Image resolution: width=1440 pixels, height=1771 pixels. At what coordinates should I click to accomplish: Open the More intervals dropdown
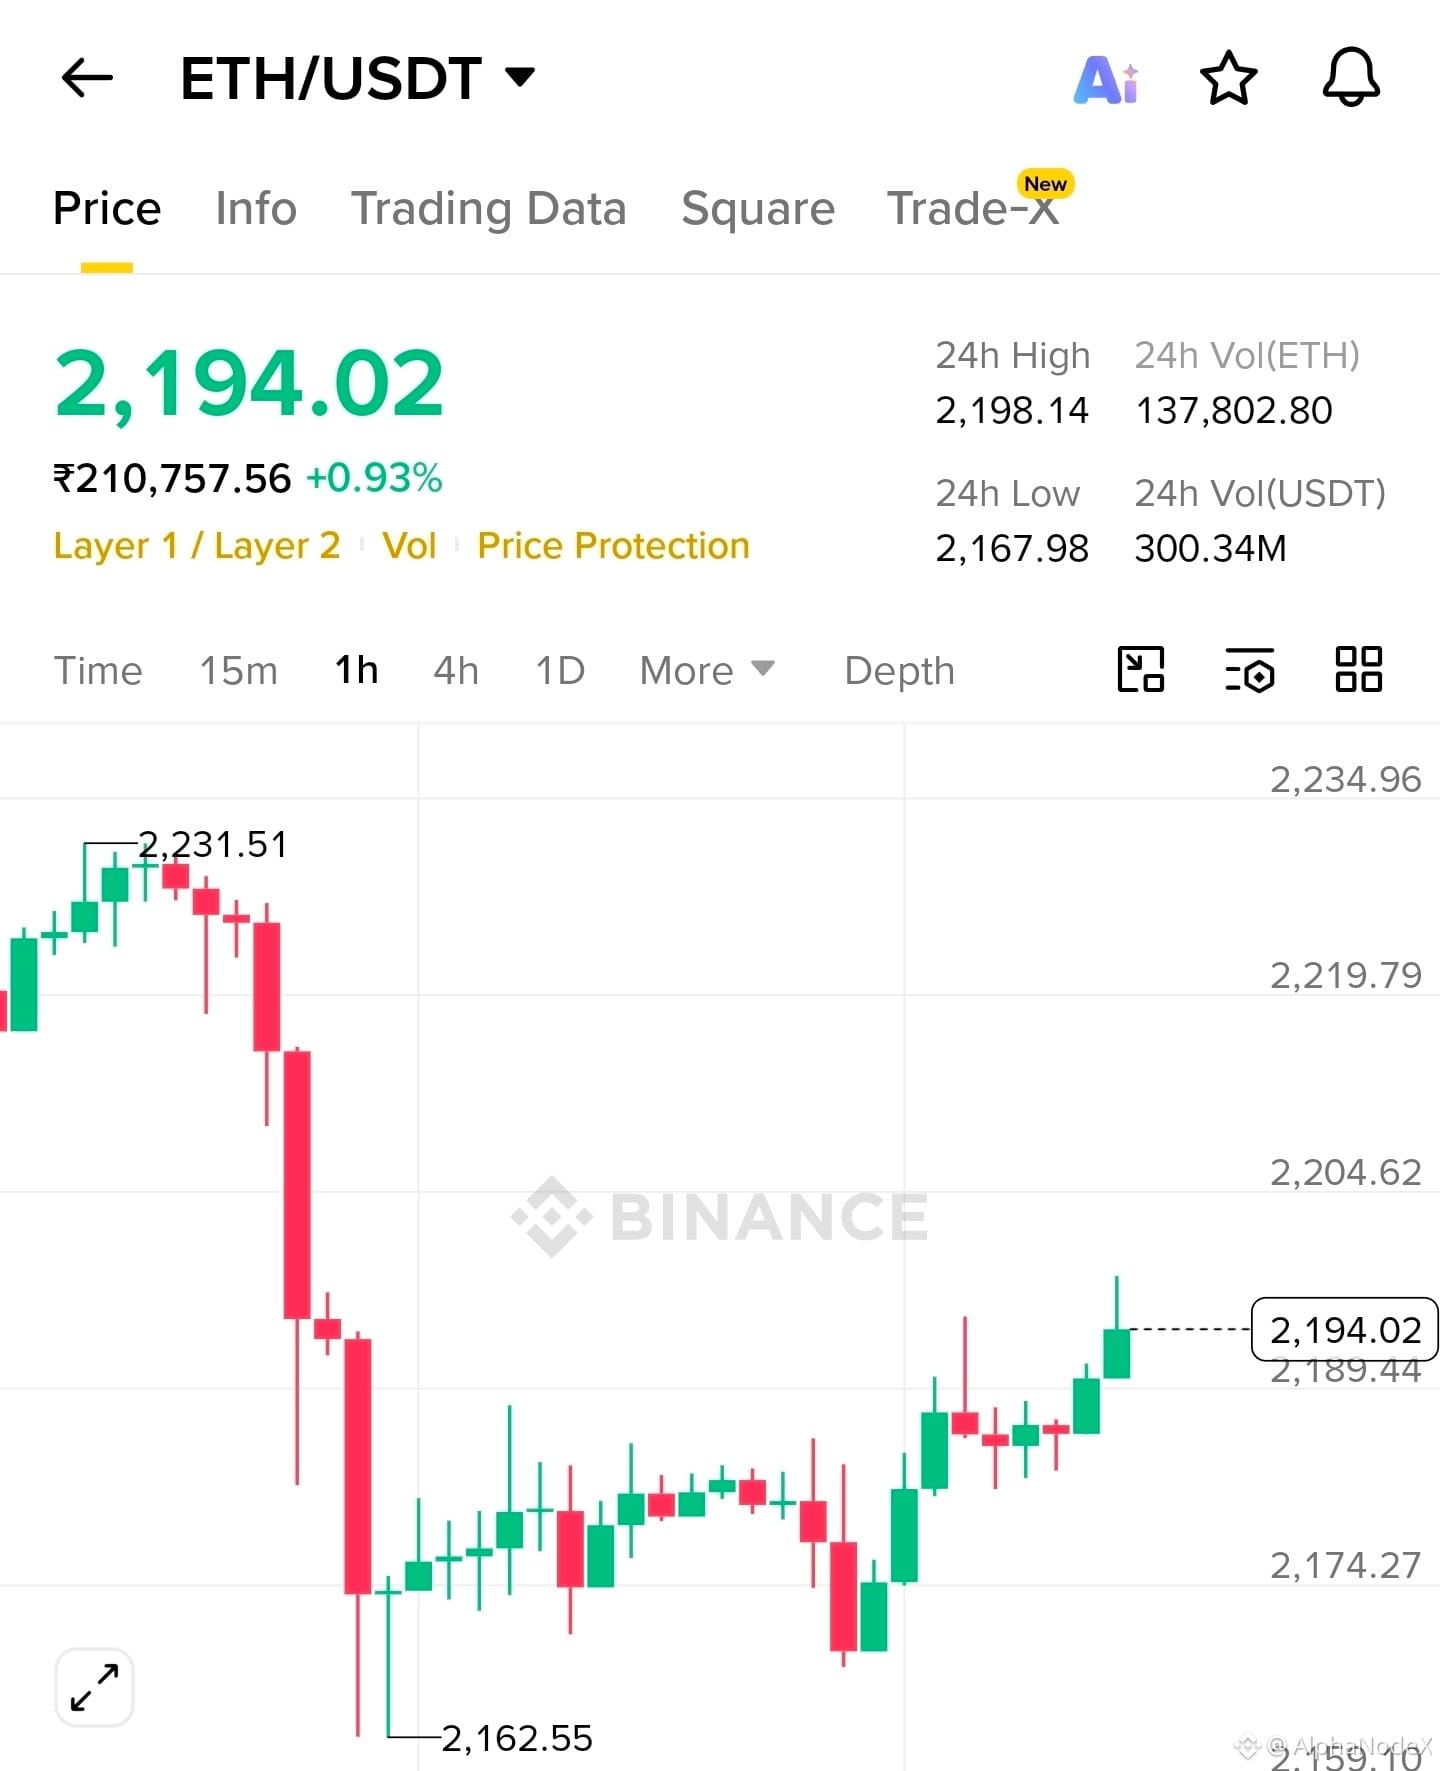pyautogui.click(x=707, y=670)
